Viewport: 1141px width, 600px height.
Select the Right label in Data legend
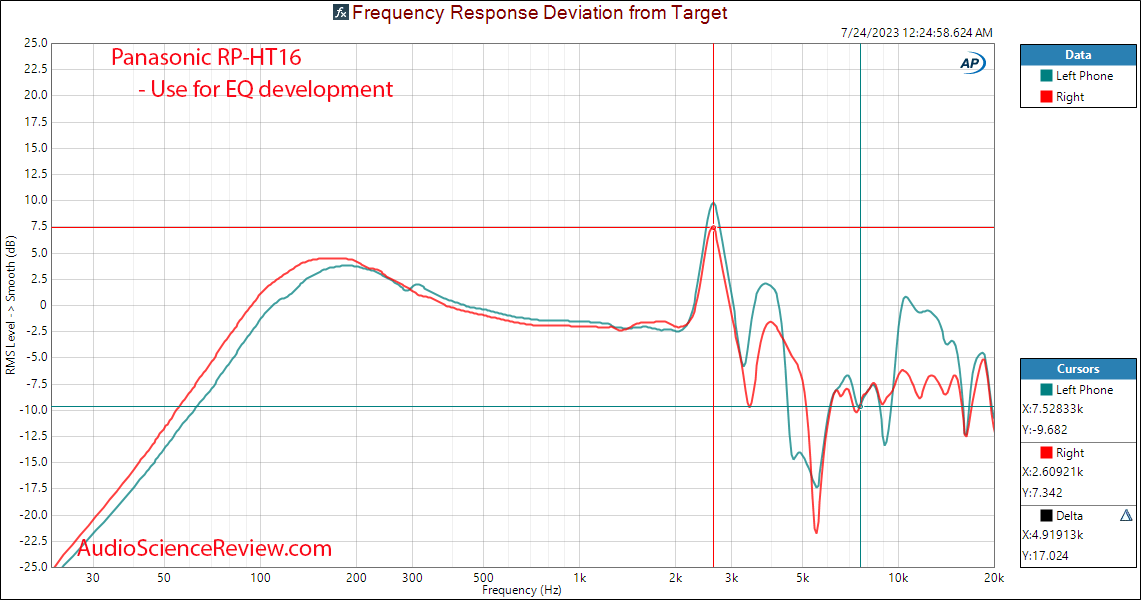[1070, 97]
